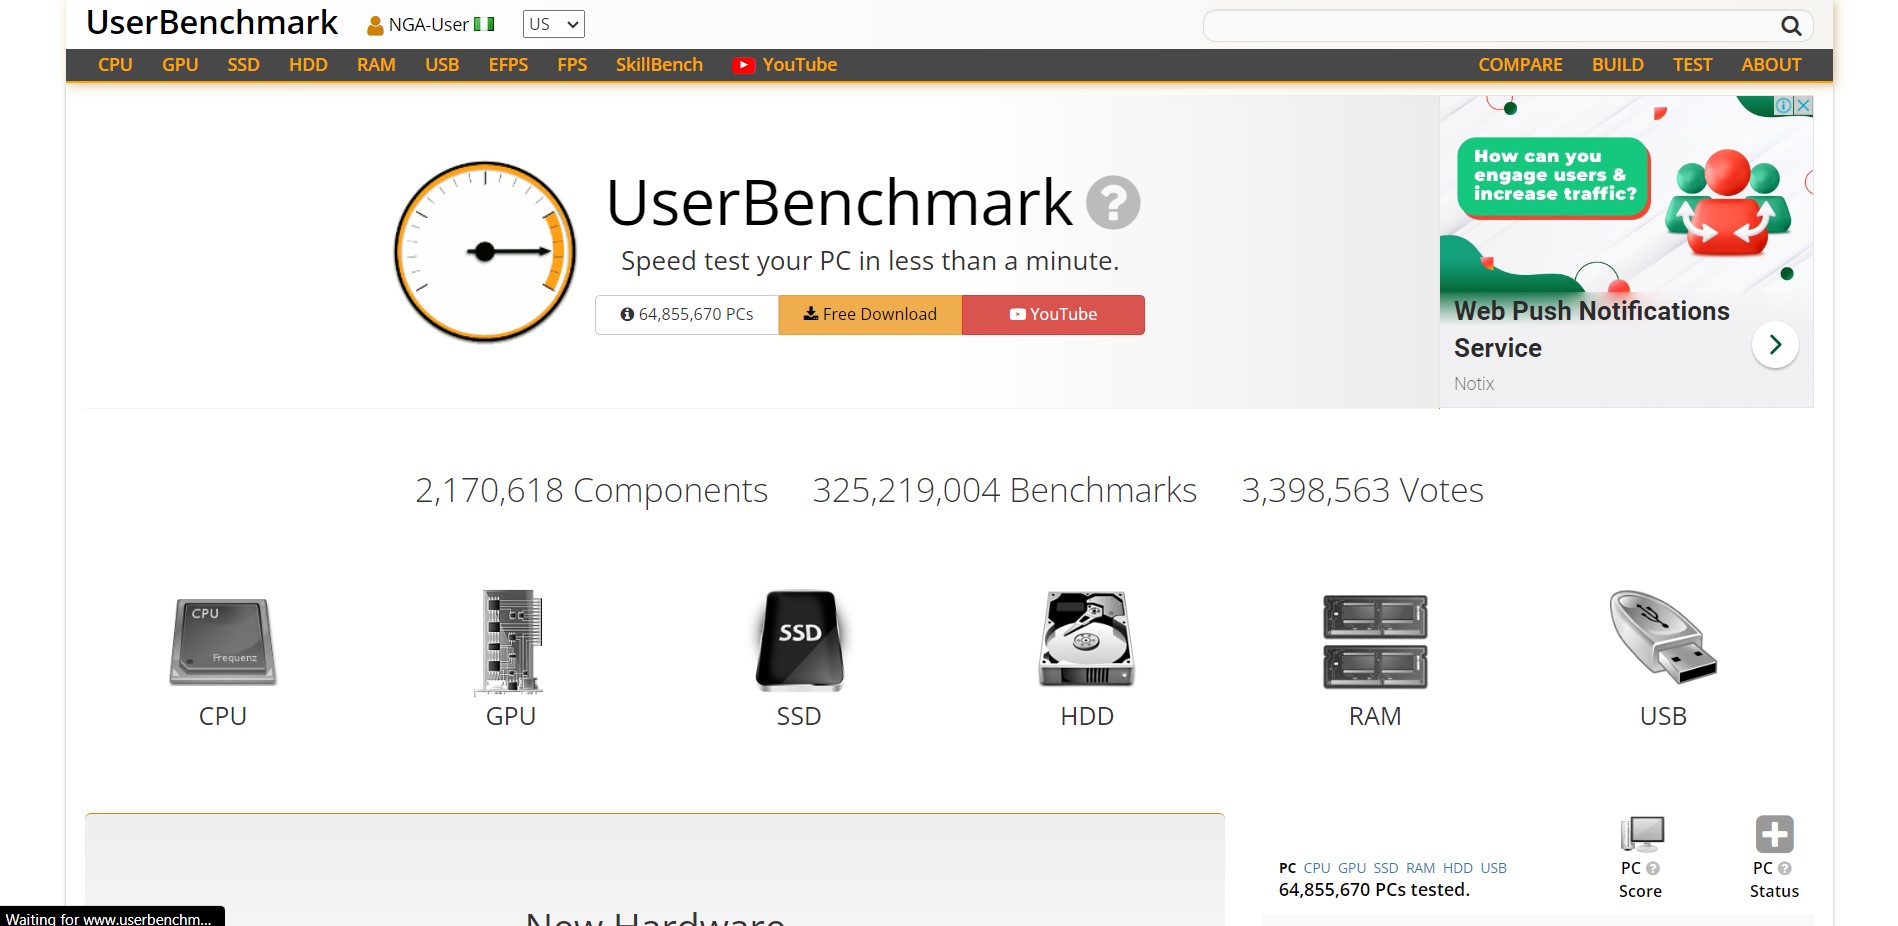Click the ad arrow next button
The width and height of the screenshot is (1898, 926).
click(1776, 345)
